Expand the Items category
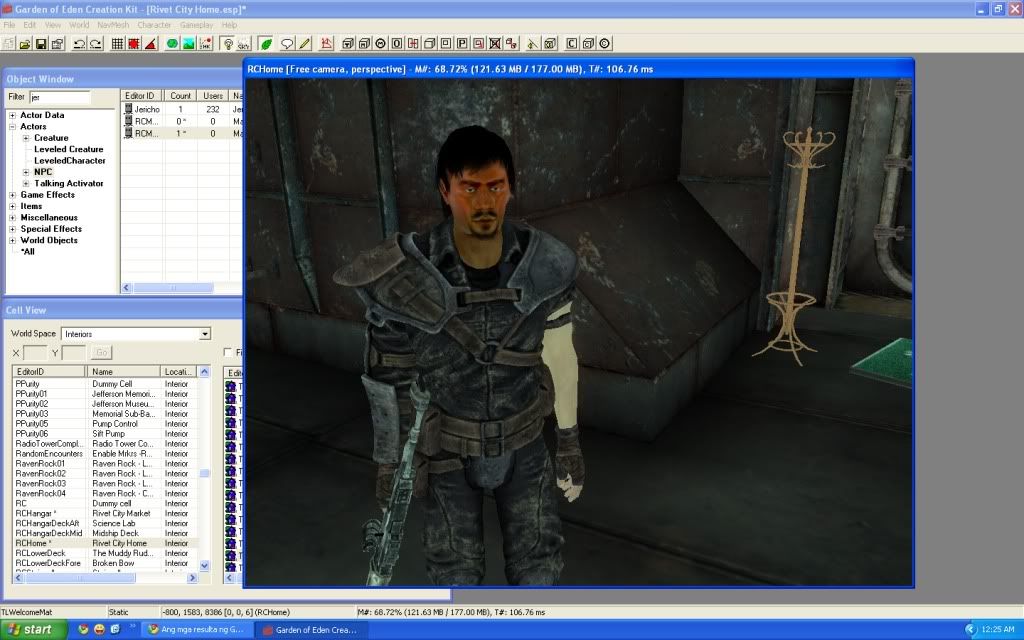This screenshot has height=640, width=1024. click(12, 206)
